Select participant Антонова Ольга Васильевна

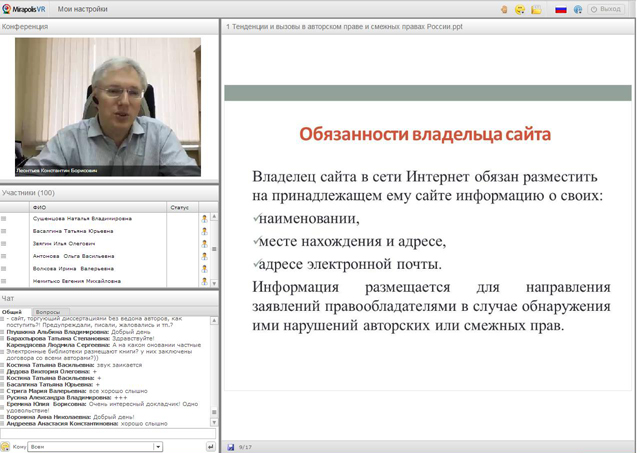click(73, 256)
